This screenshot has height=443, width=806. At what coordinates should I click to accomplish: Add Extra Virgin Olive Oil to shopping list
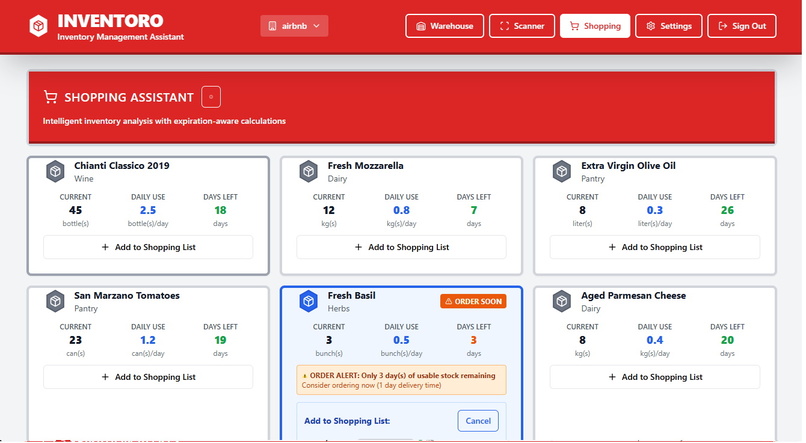click(x=655, y=247)
